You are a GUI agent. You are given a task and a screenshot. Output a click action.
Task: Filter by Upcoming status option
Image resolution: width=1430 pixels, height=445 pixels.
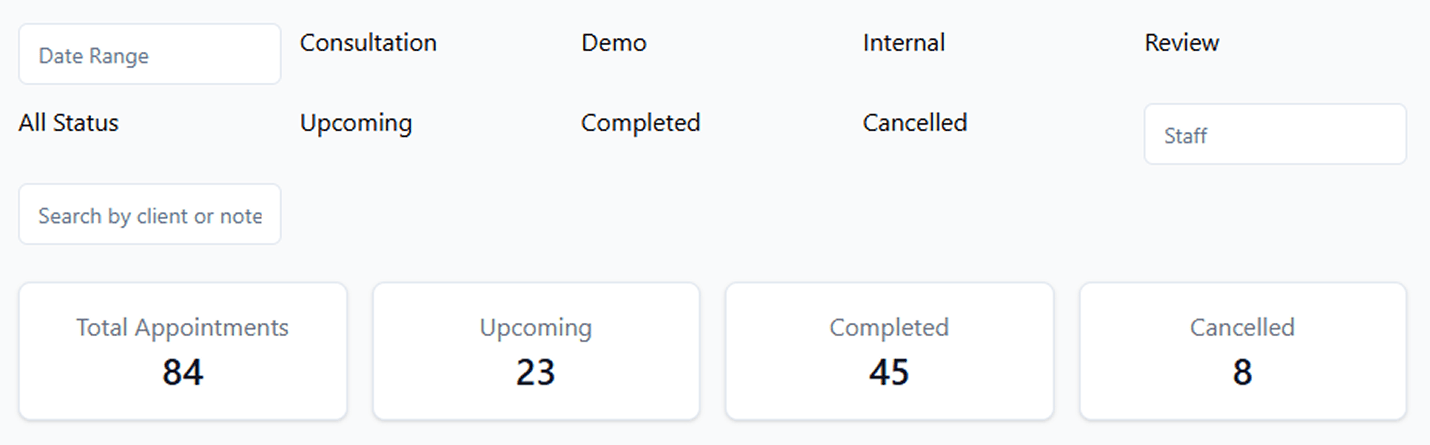tap(355, 123)
